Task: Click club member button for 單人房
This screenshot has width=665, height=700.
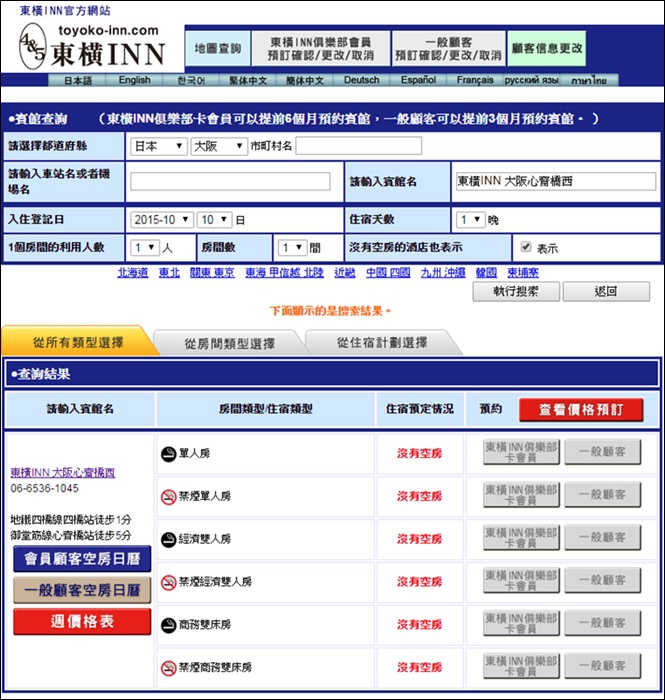Action: tap(521, 452)
